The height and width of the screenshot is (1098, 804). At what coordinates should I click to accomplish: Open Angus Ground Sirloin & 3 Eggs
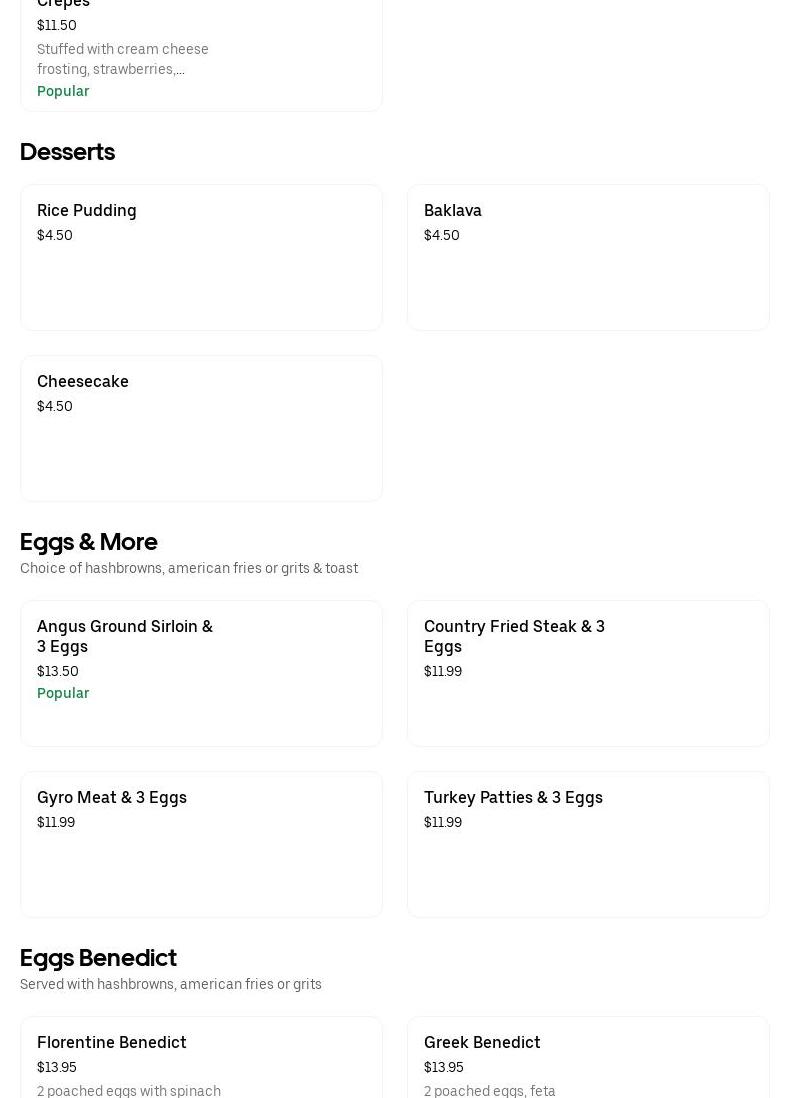pos(201,673)
